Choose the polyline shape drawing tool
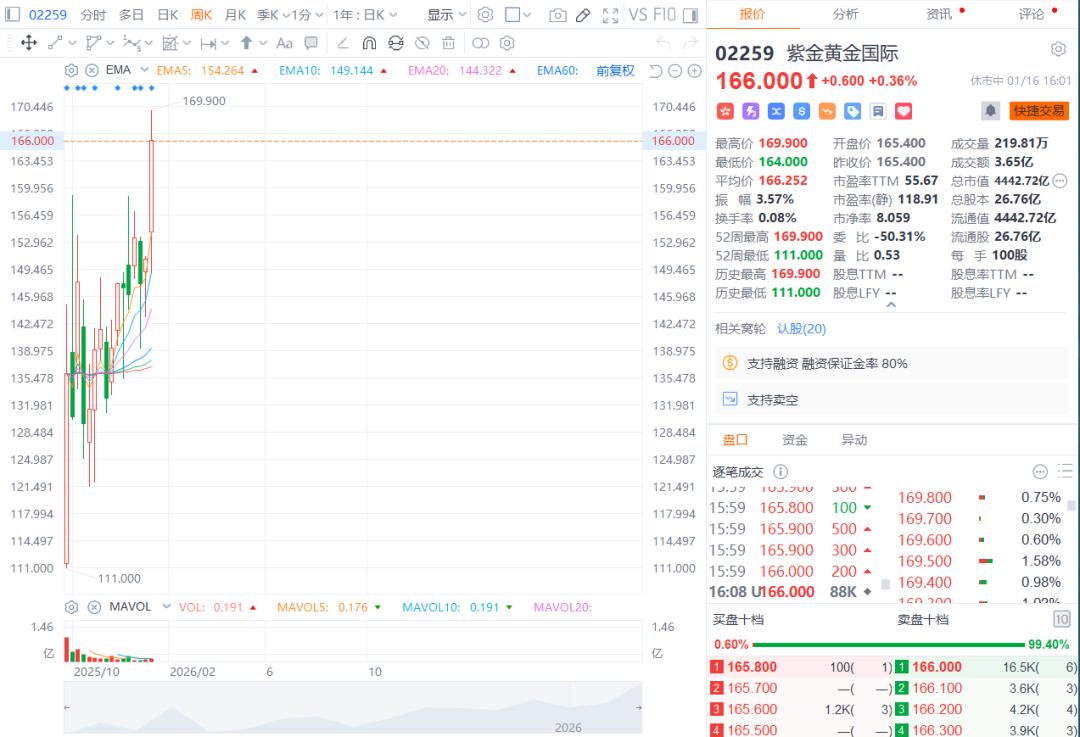 coord(93,43)
